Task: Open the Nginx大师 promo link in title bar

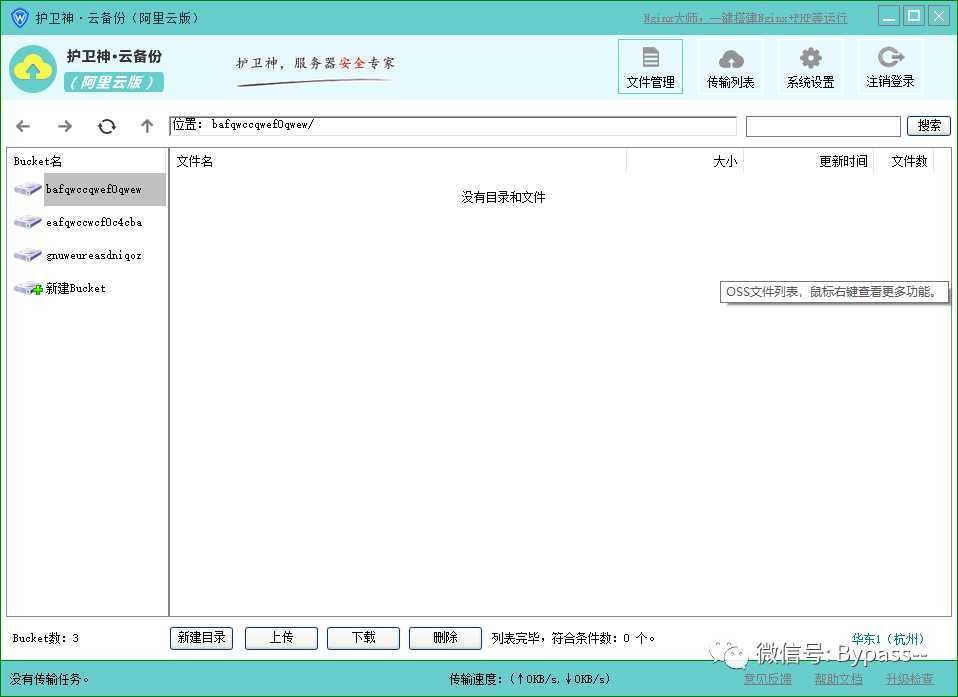Action: [x=745, y=18]
